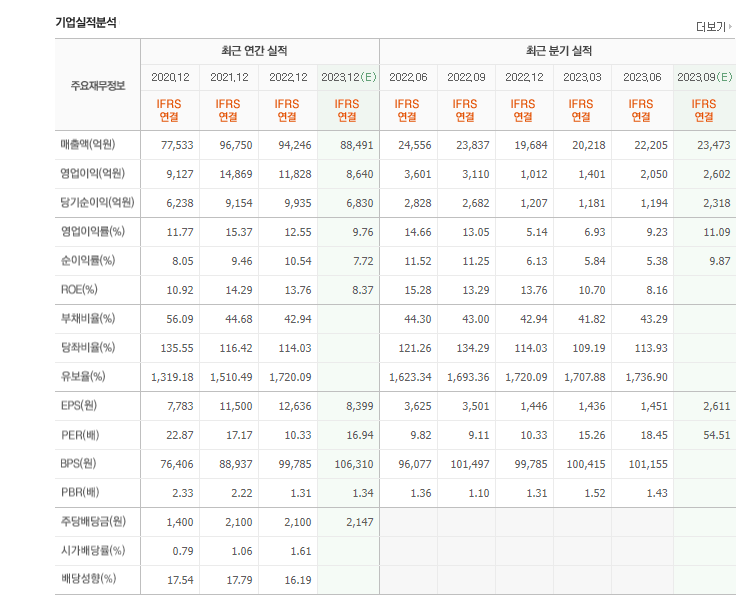Screen dimensions: 742x599
Task: Select dividend per share 2,147
Action: (x=360, y=522)
